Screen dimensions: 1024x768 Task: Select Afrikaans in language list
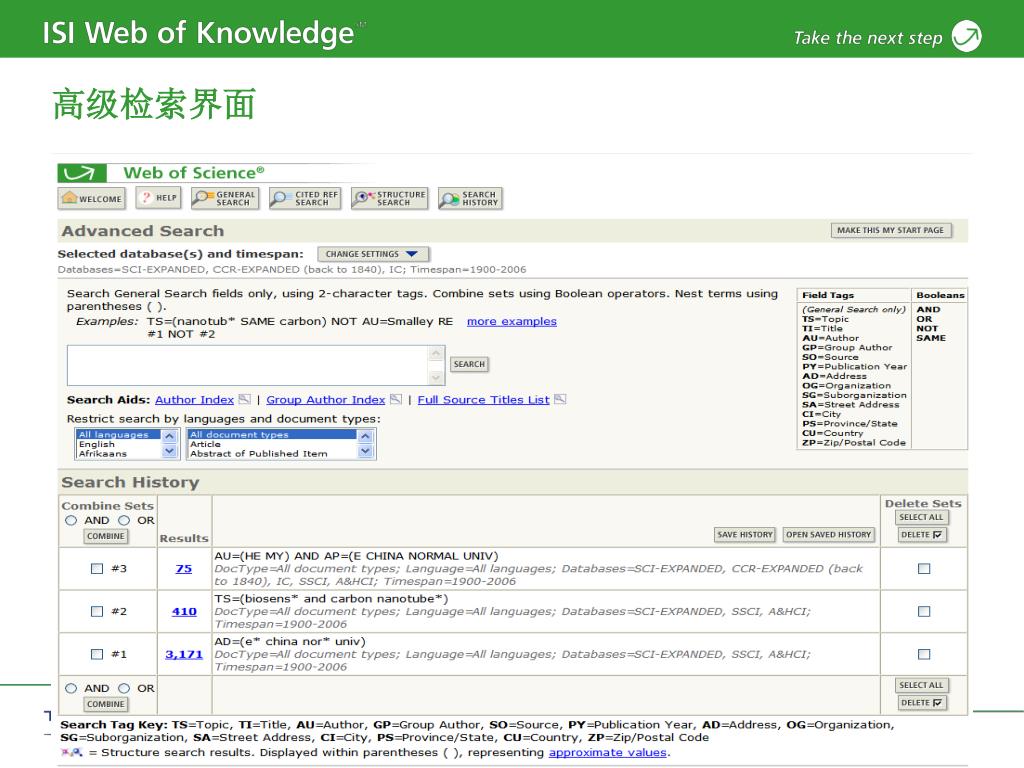pos(118,453)
